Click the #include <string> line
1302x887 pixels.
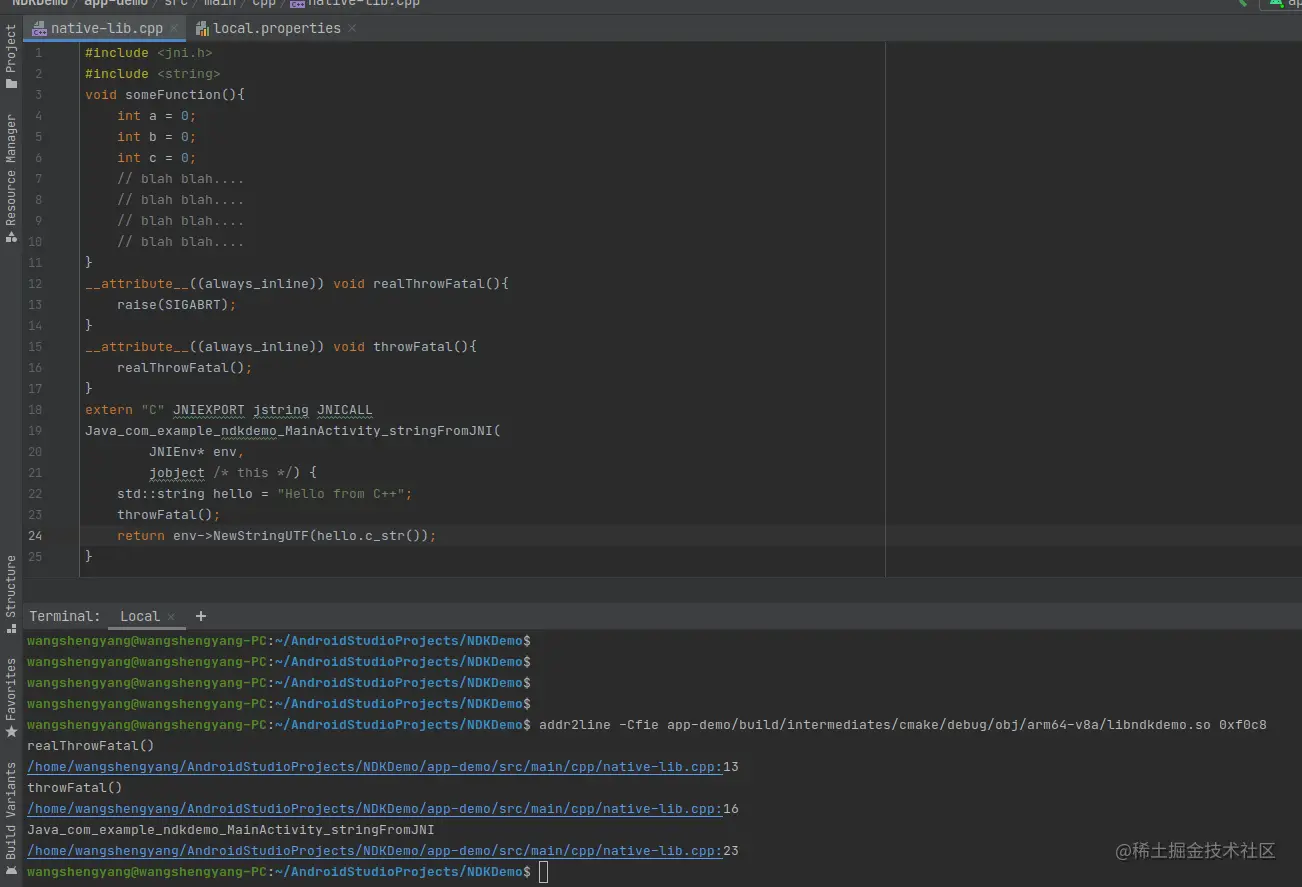pyautogui.click(x=152, y=74)
